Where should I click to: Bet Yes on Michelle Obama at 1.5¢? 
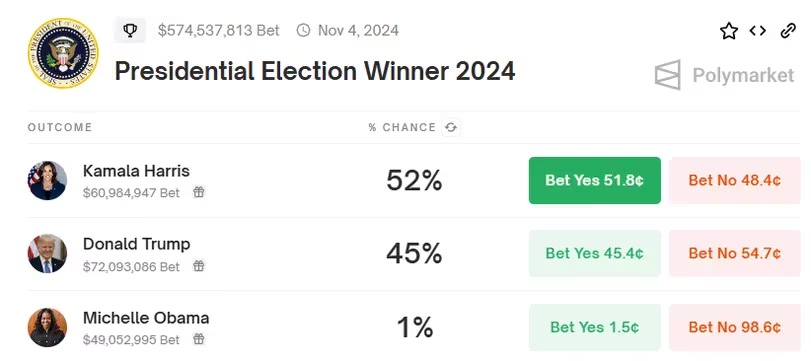click(595, 327)
